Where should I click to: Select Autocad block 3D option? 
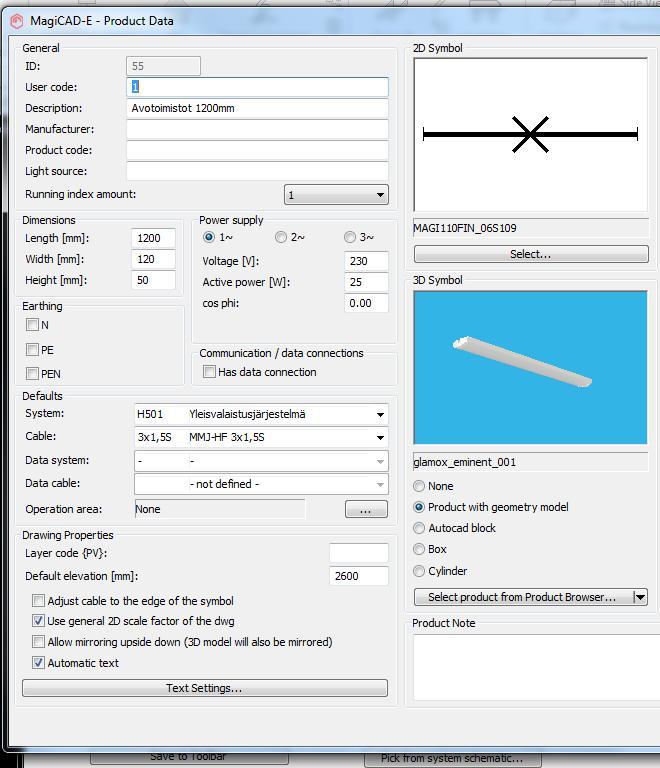pyautogui.click(x=419, y=528)
